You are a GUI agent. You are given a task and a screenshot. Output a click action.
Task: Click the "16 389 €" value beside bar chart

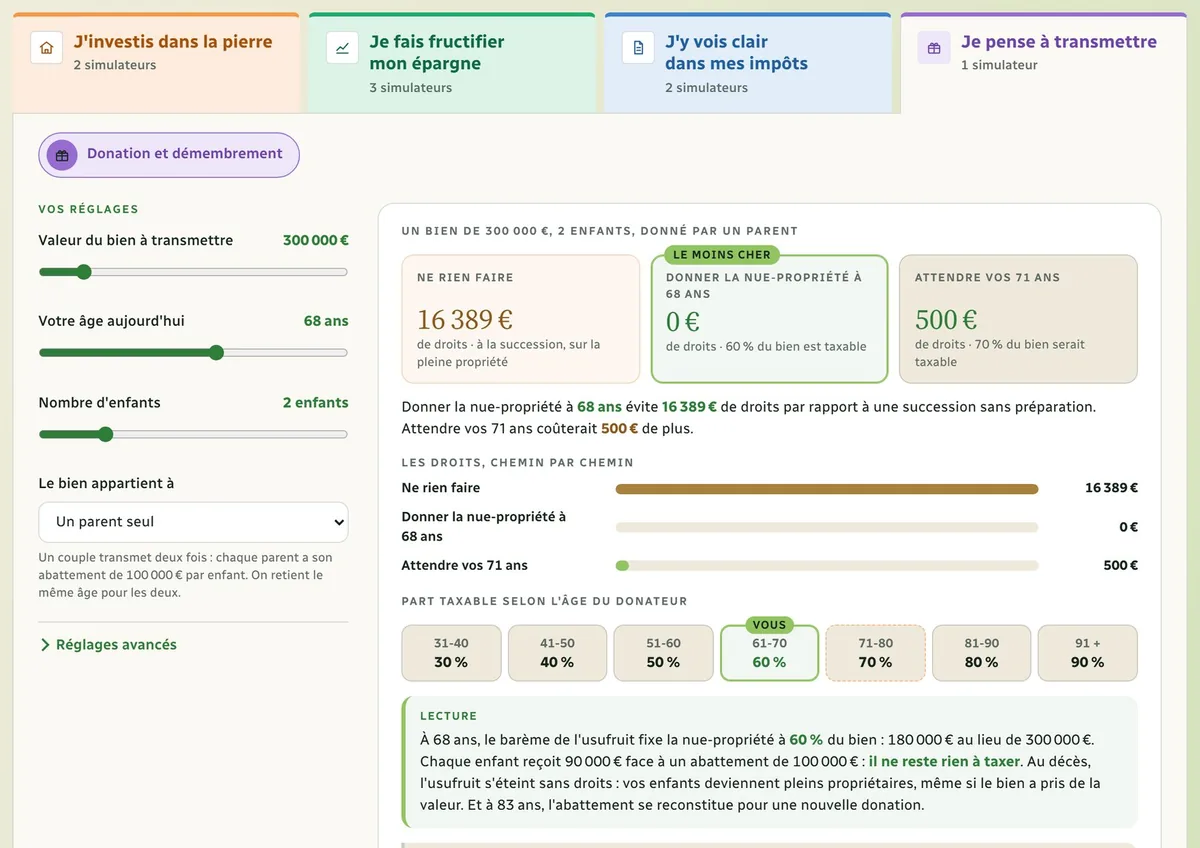pos(1111,488)
